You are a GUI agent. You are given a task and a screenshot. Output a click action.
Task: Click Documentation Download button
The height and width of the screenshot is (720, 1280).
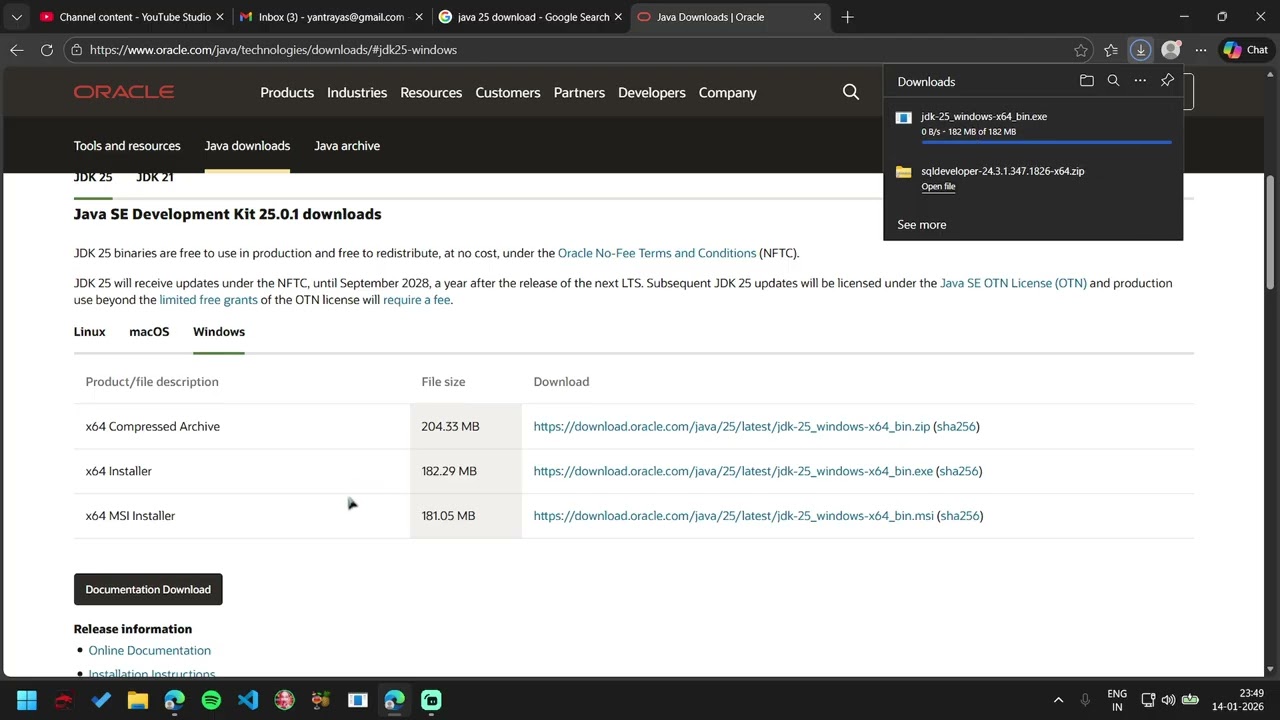pyautogui.click(x=148, y=590)
